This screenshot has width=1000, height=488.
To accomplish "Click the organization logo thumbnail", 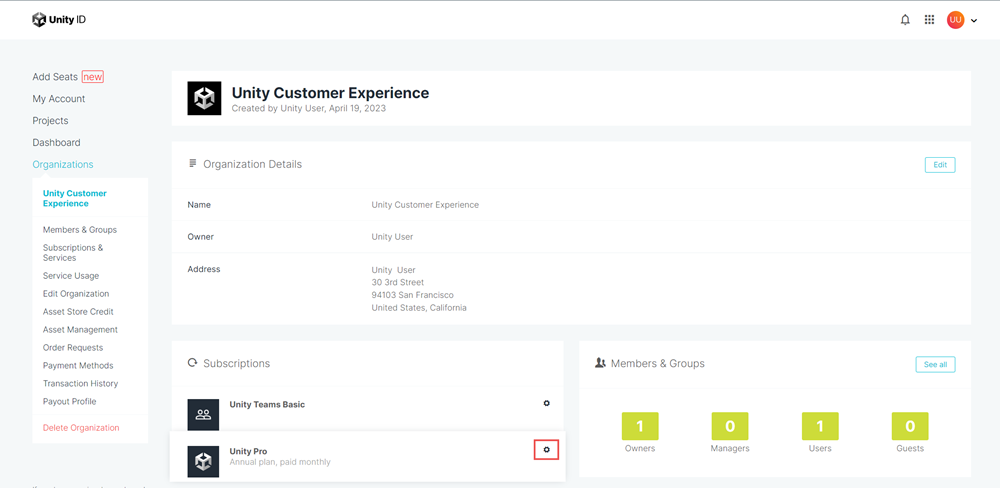I will [204, 98].
